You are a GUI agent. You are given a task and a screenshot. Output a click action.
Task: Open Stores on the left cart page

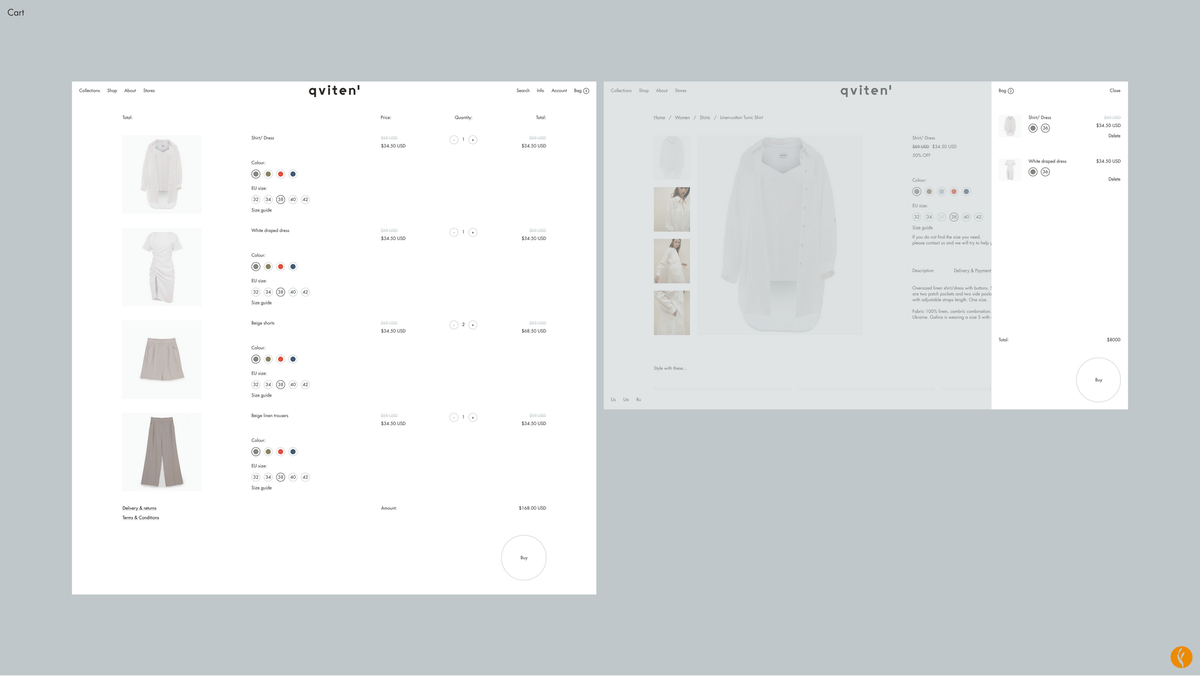pos(149,91)
